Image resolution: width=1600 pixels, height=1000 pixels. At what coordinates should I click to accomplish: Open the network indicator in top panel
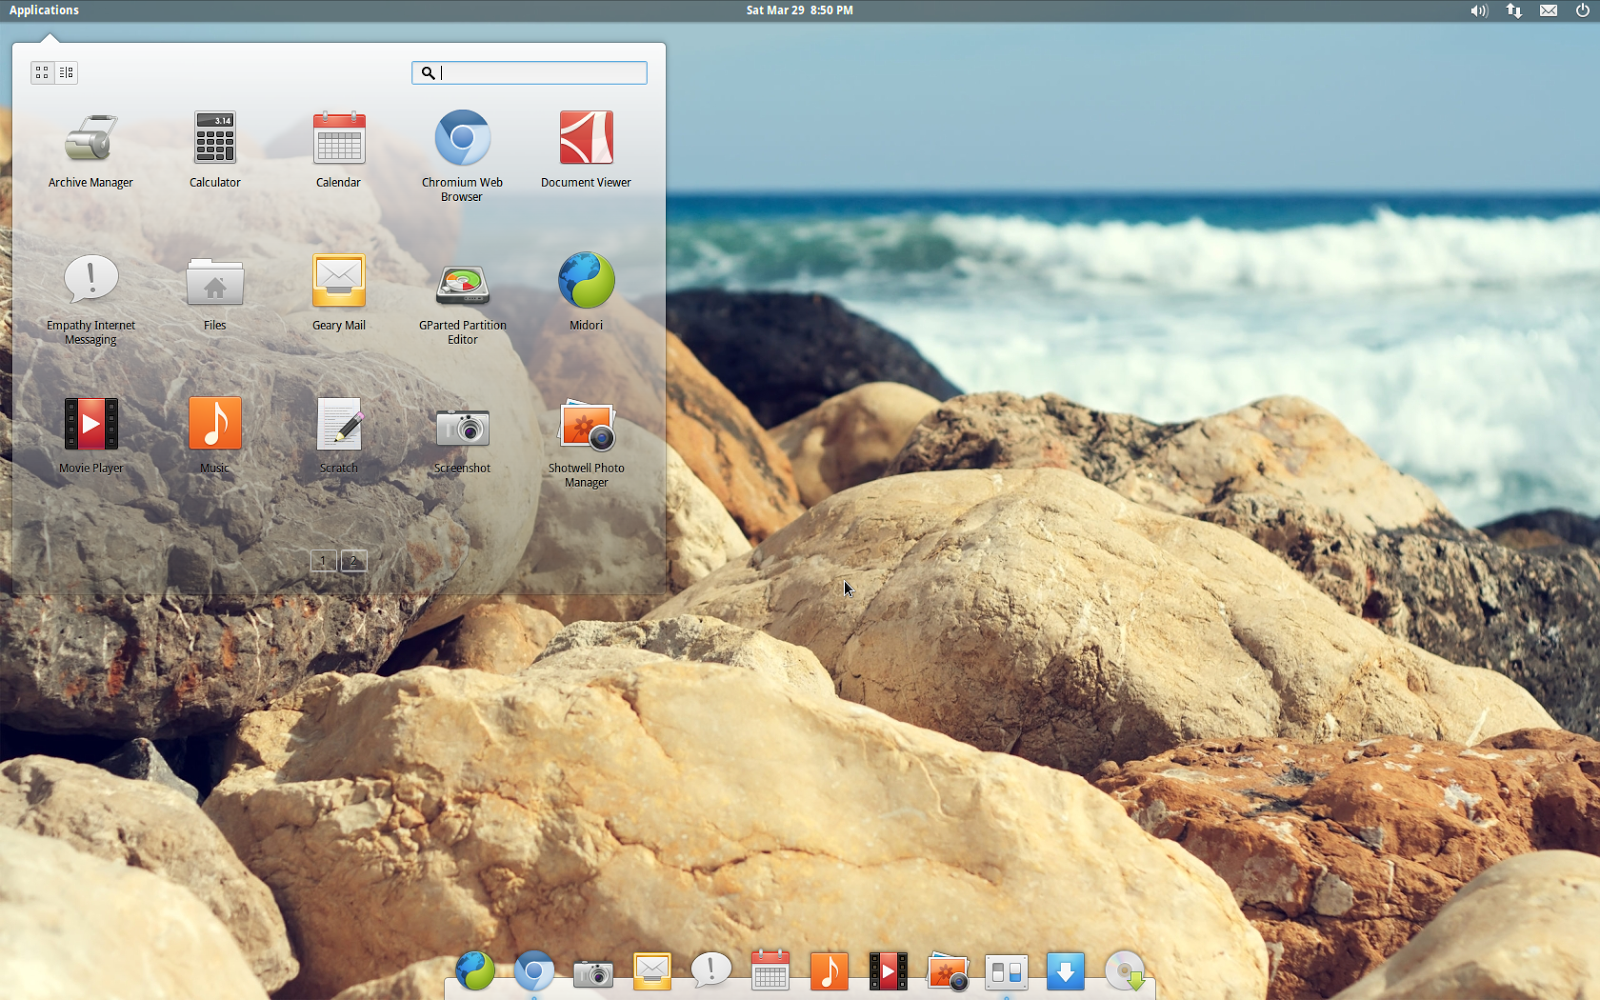(1514, 10)
